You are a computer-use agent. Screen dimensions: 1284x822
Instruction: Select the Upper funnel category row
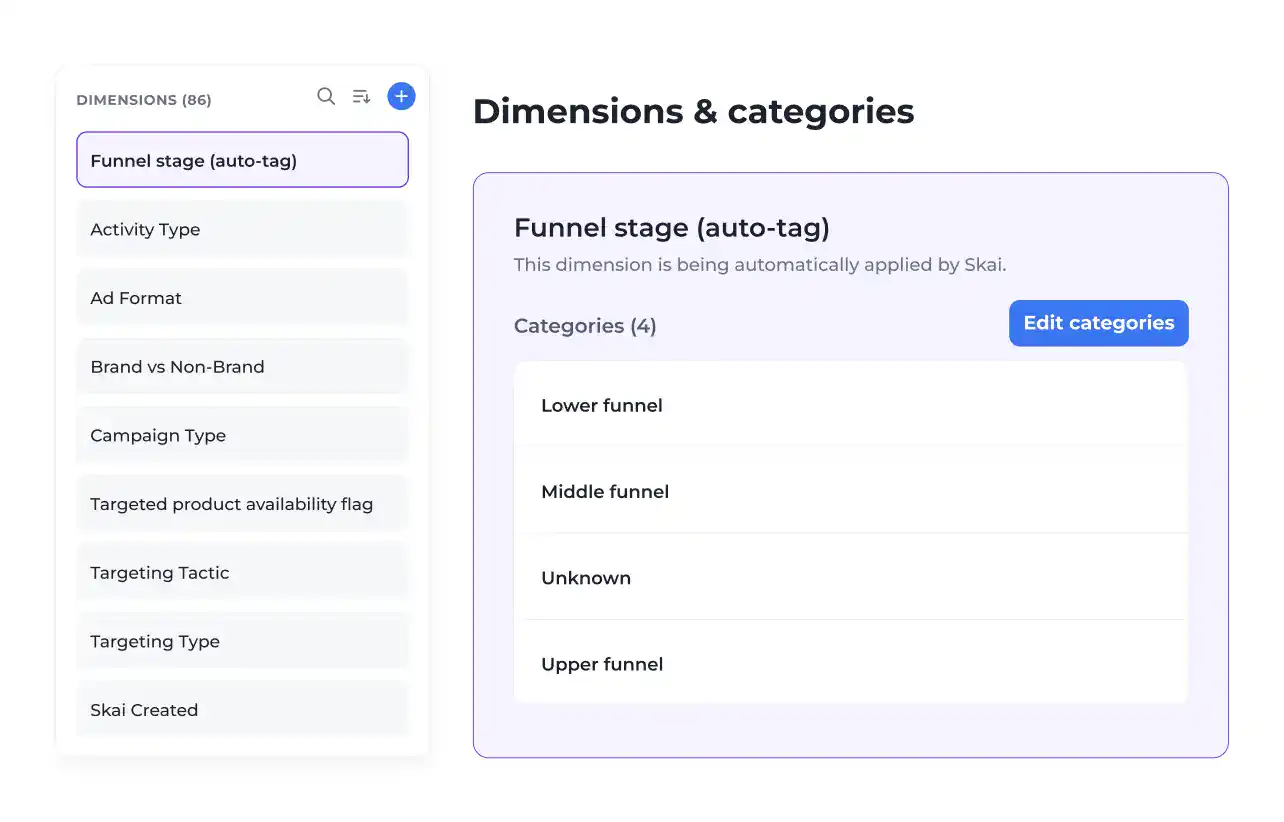tap(851, 663)
